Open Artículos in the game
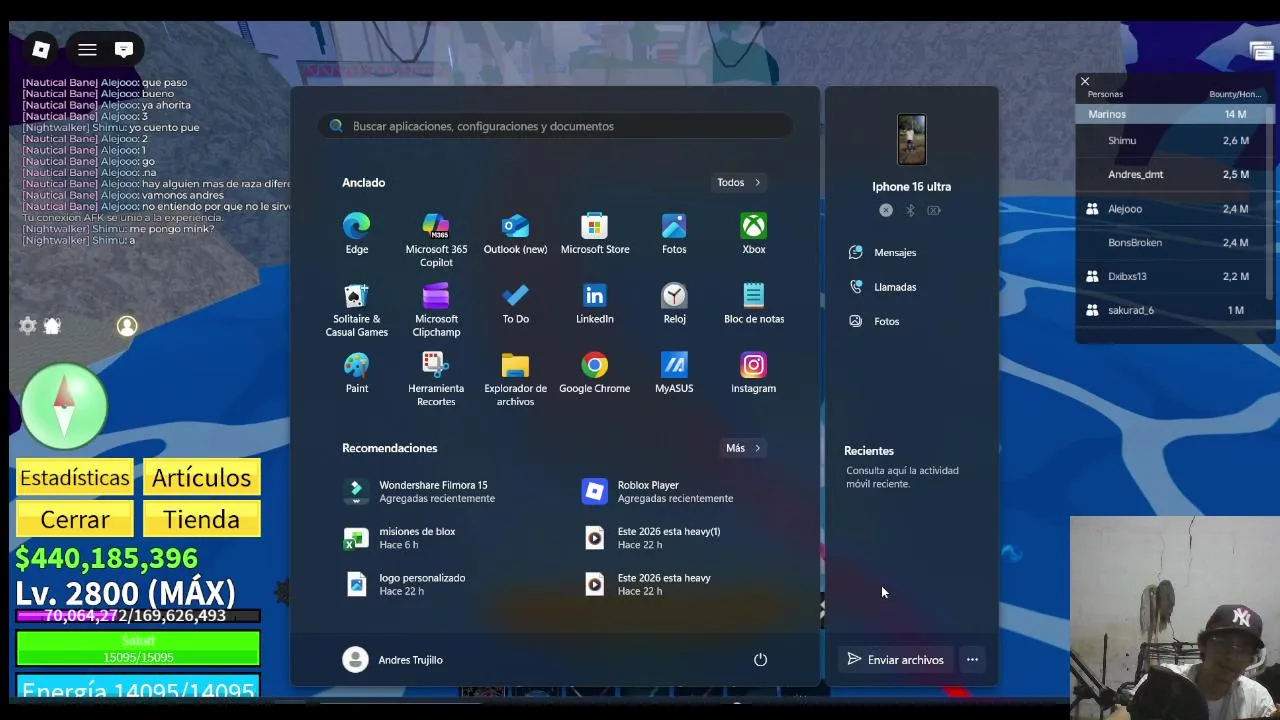Viewport: 1280px width, 720px height. (x=202, y=478)
